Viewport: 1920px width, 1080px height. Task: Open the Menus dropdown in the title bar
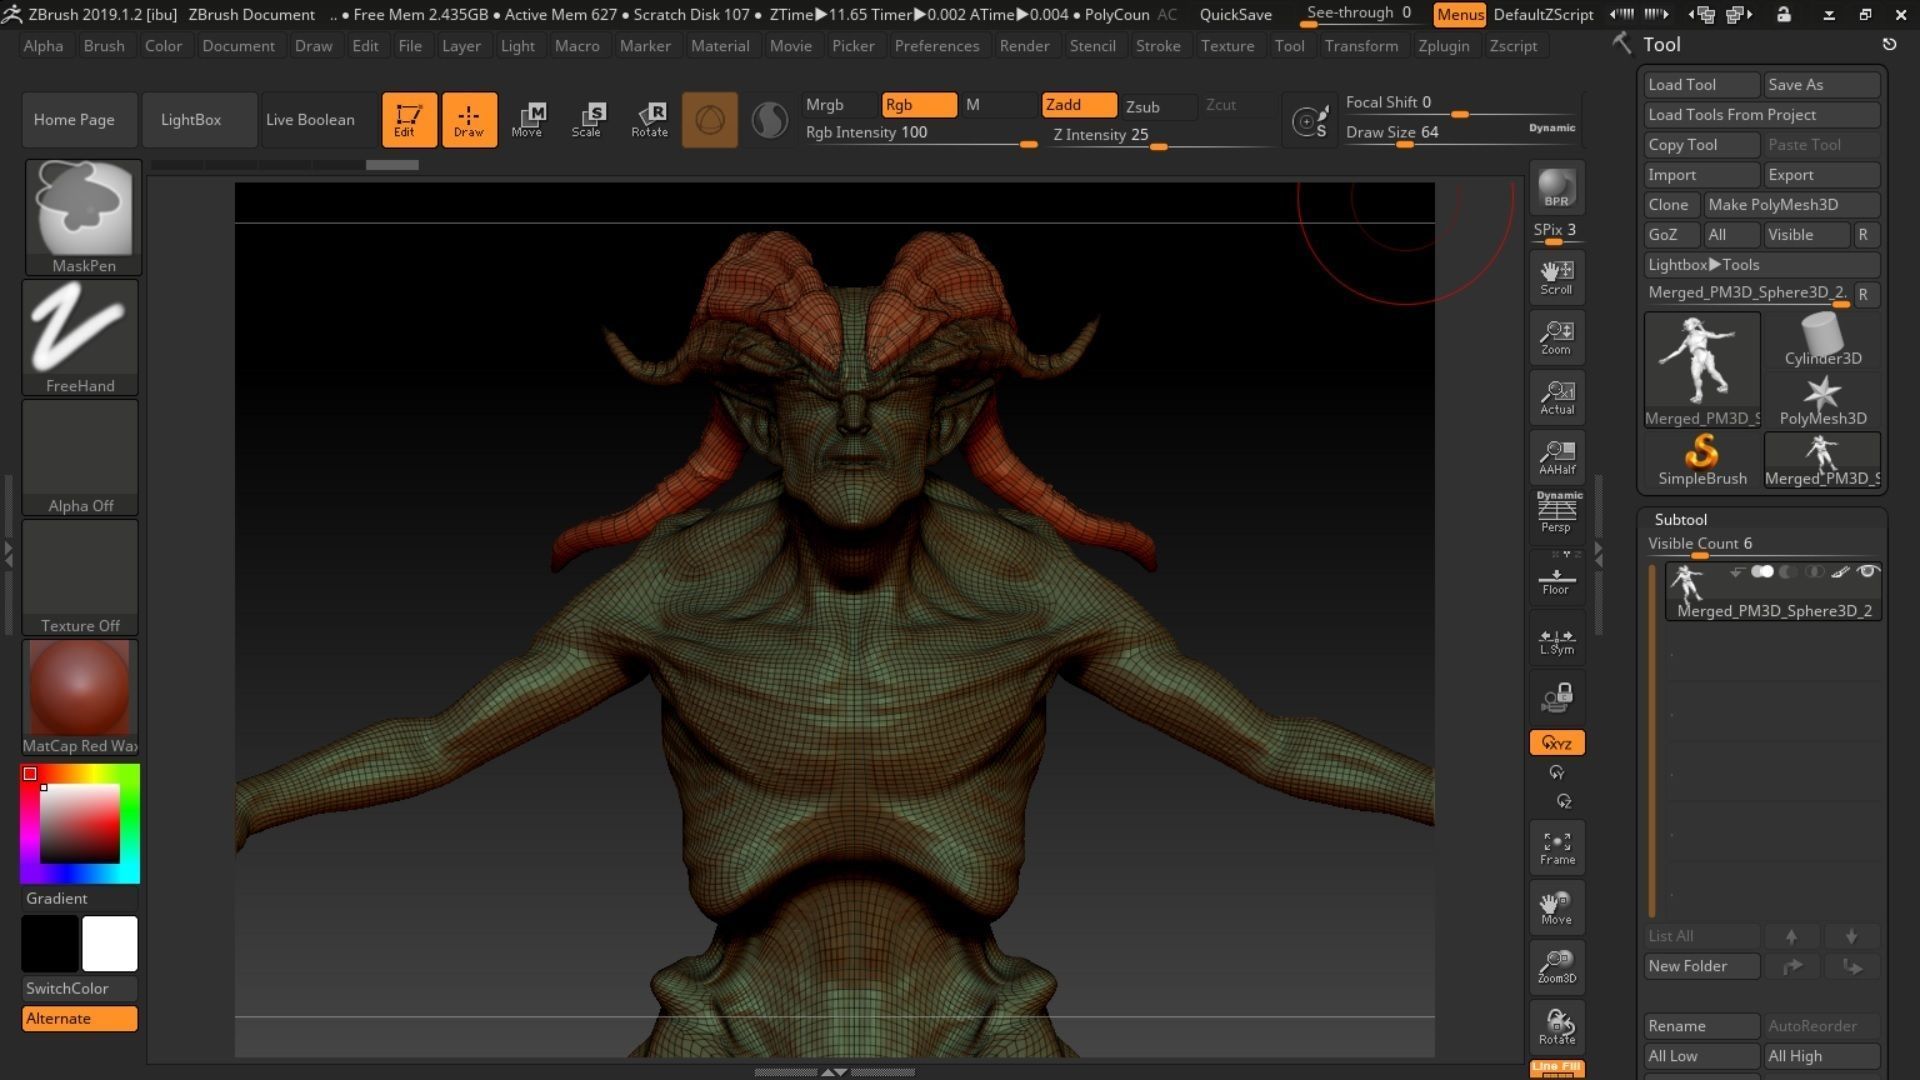(x=1460, y=14)
